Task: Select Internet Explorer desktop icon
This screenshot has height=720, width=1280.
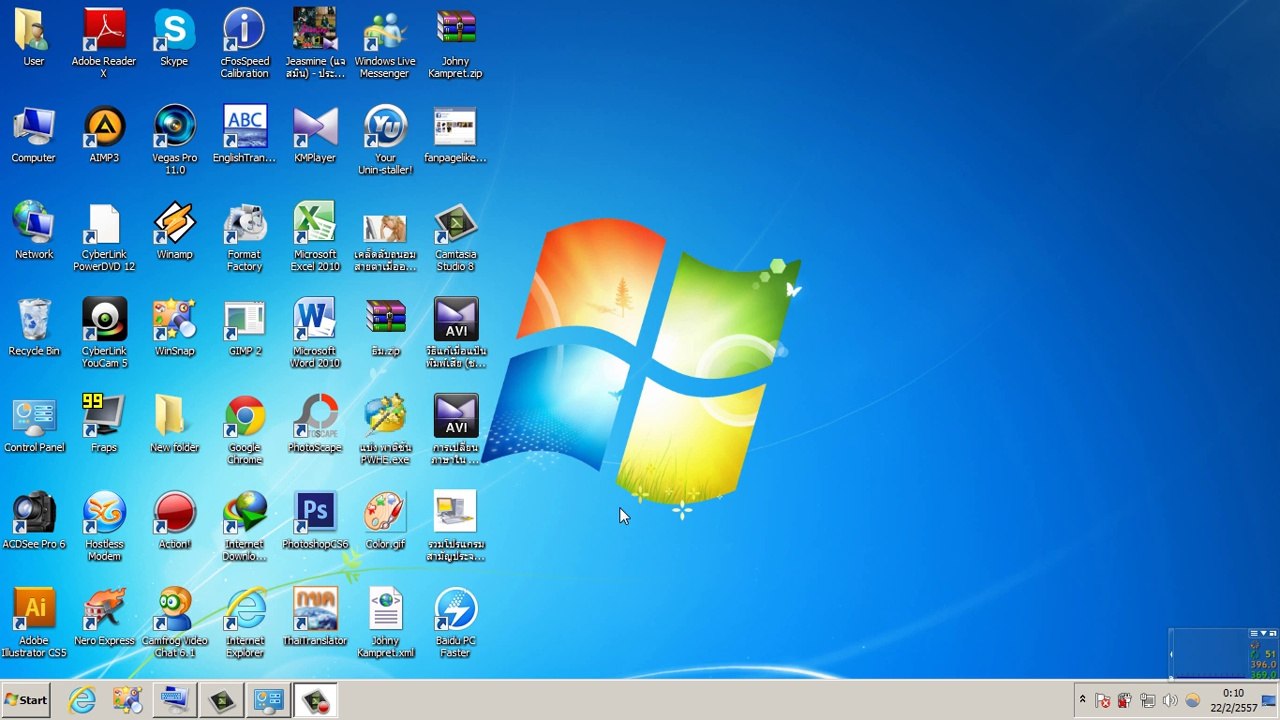Action: (244, 622)
